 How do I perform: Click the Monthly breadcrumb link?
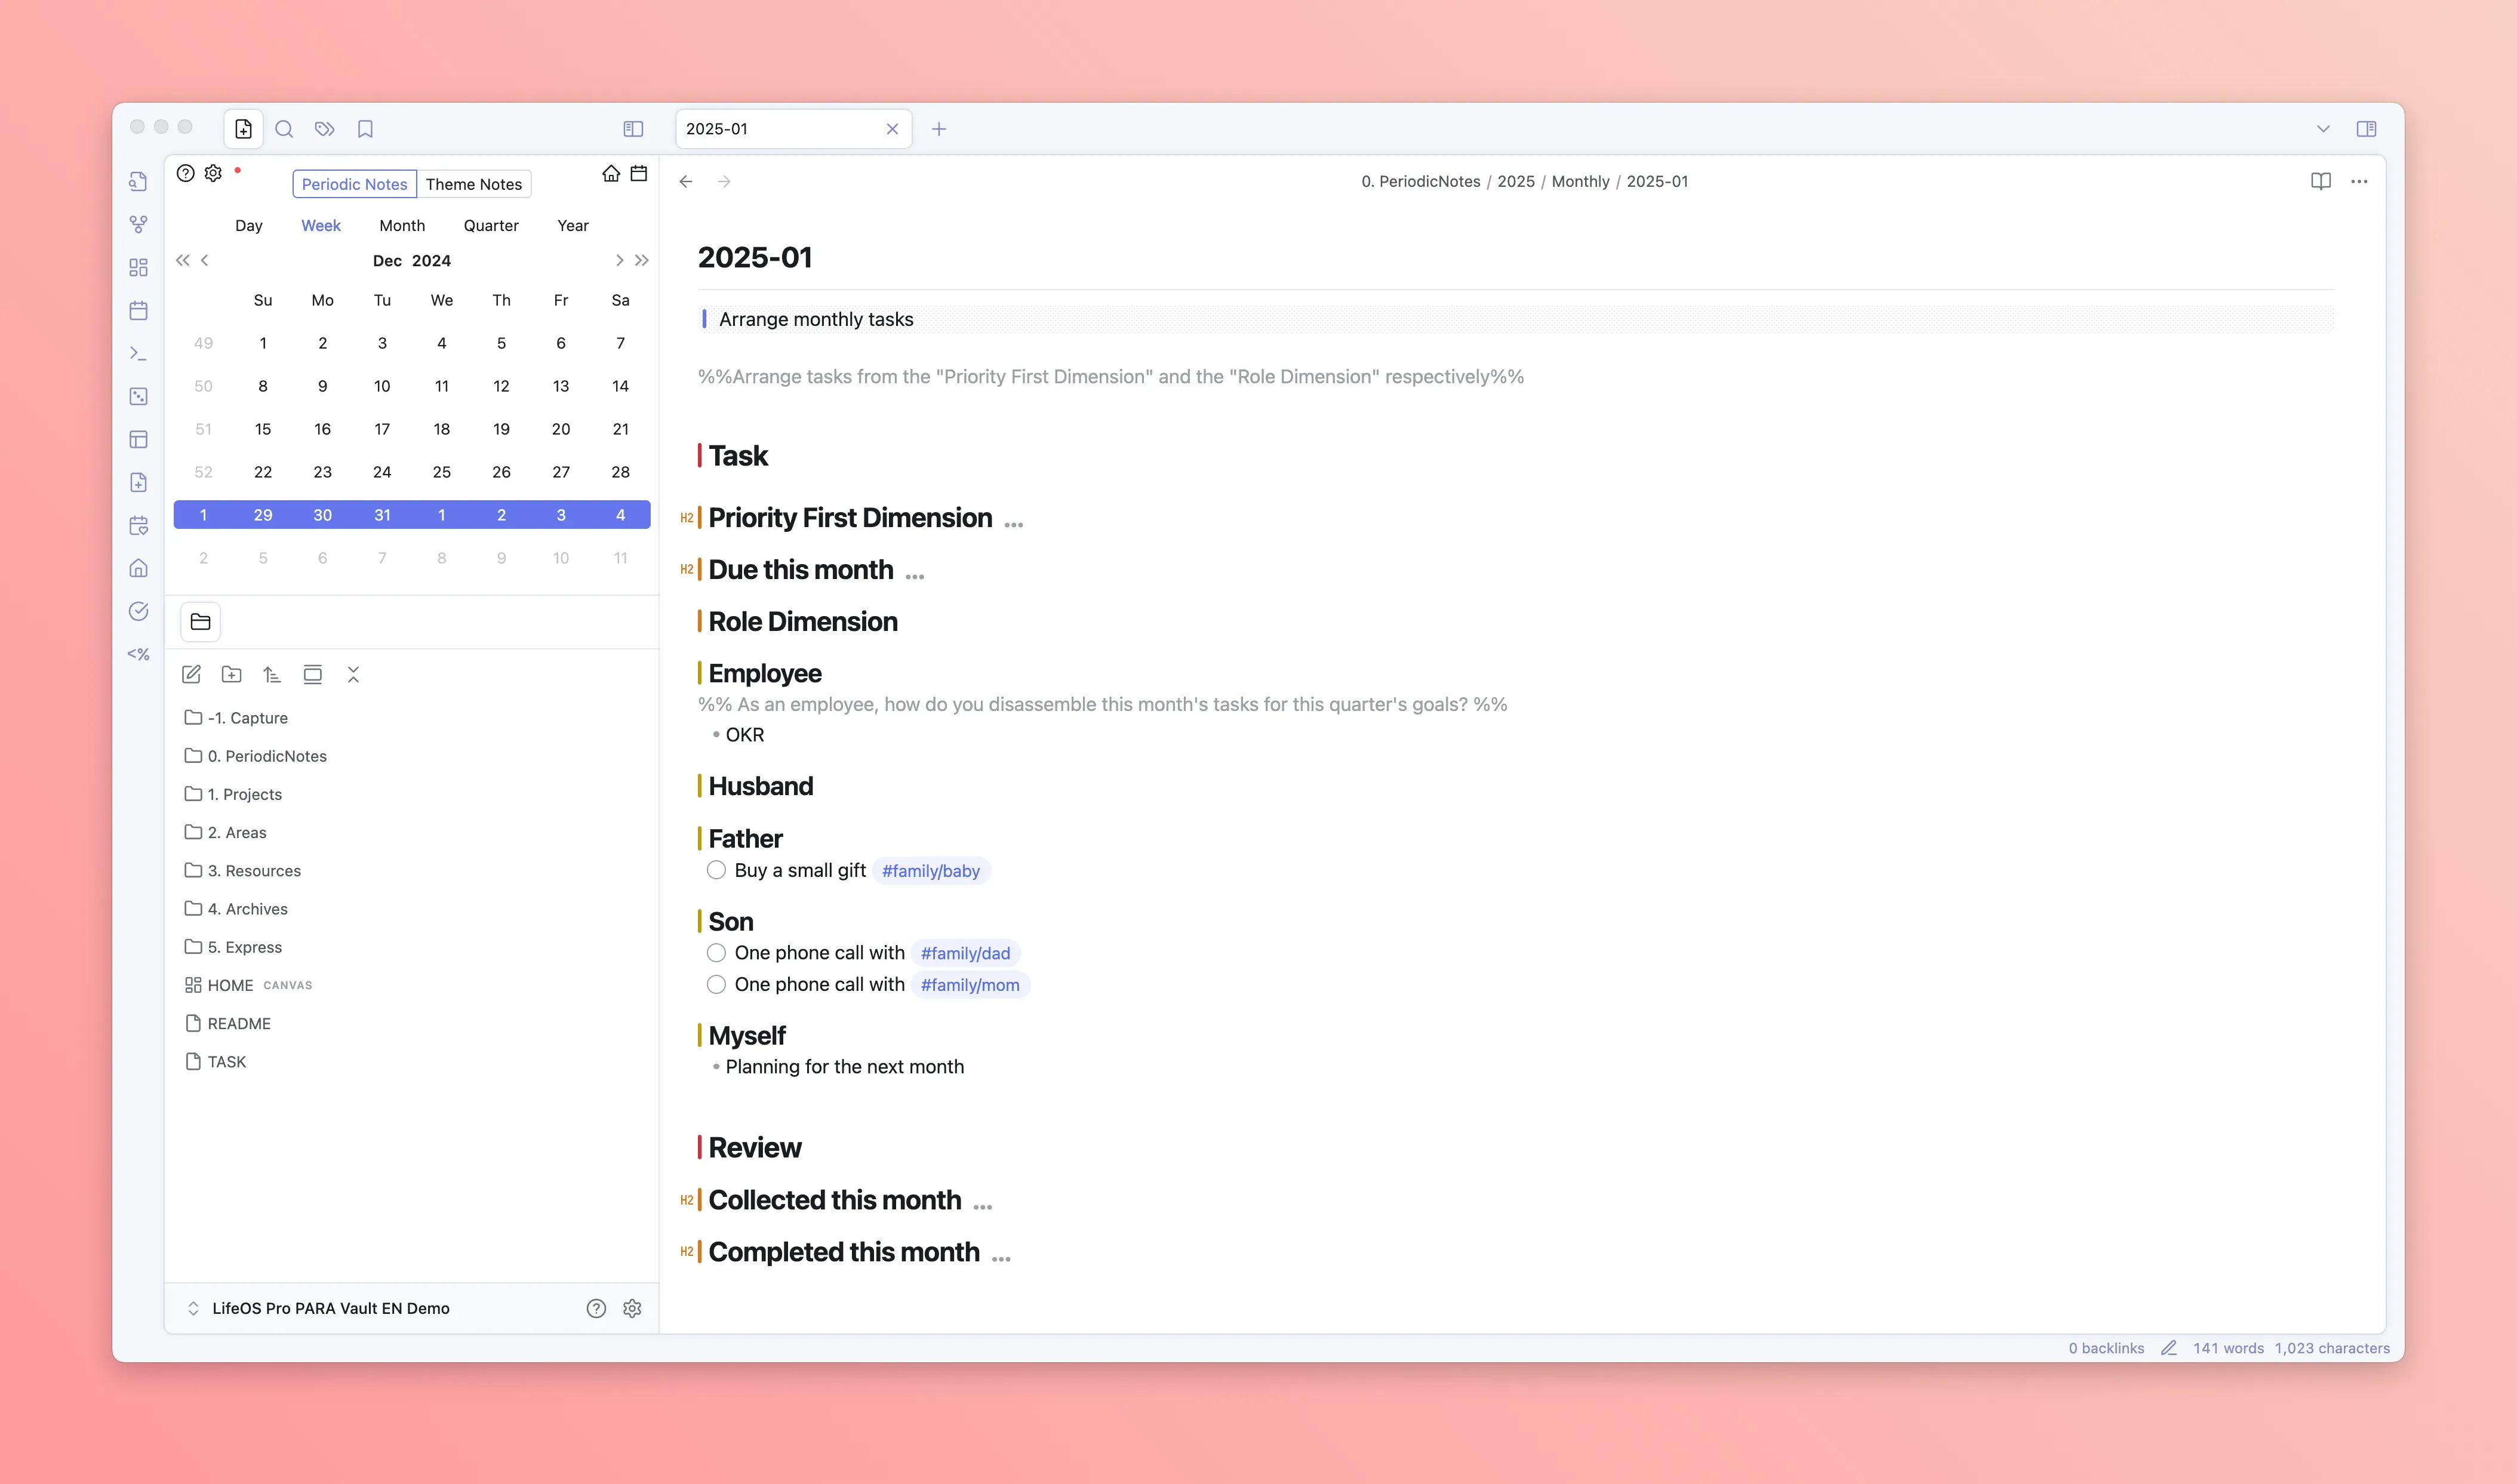coord(1580,181)
